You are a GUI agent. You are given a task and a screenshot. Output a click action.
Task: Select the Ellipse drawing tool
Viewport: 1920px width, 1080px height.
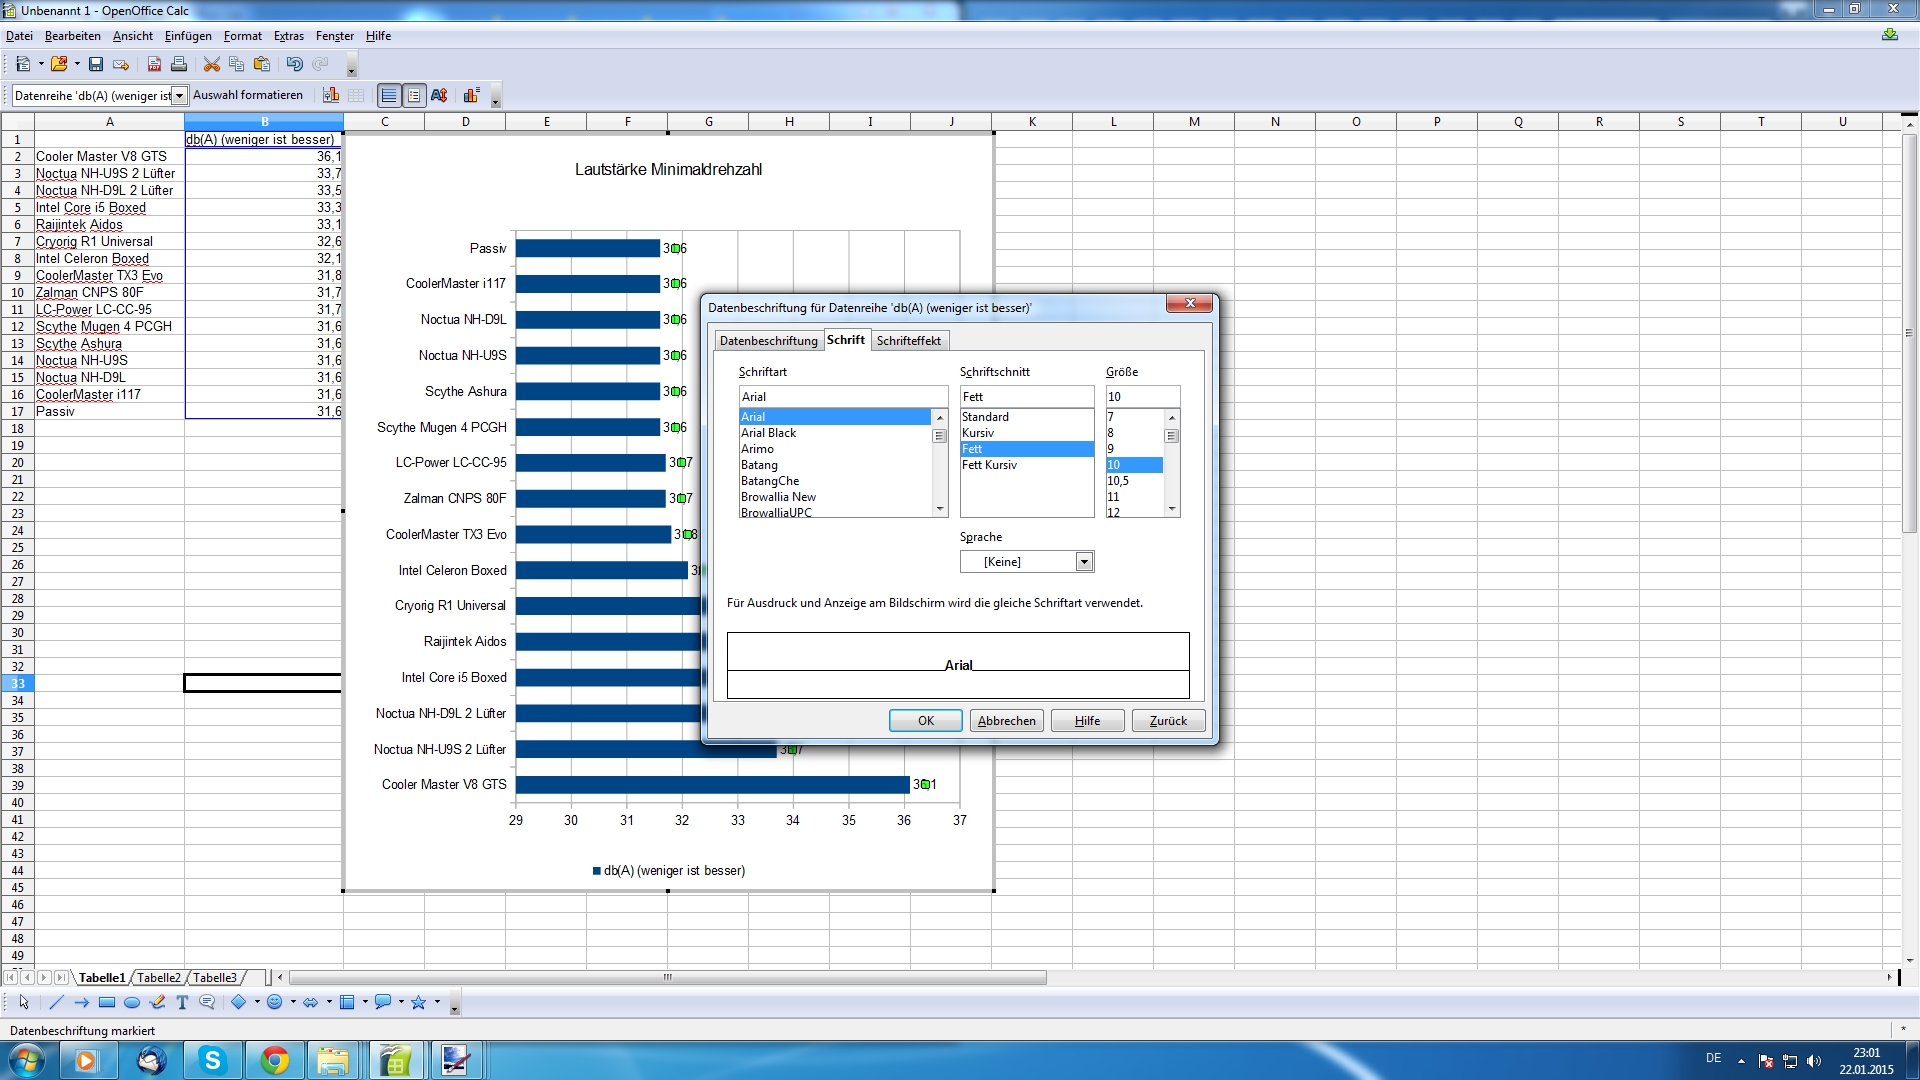(x=132, y=1002)
